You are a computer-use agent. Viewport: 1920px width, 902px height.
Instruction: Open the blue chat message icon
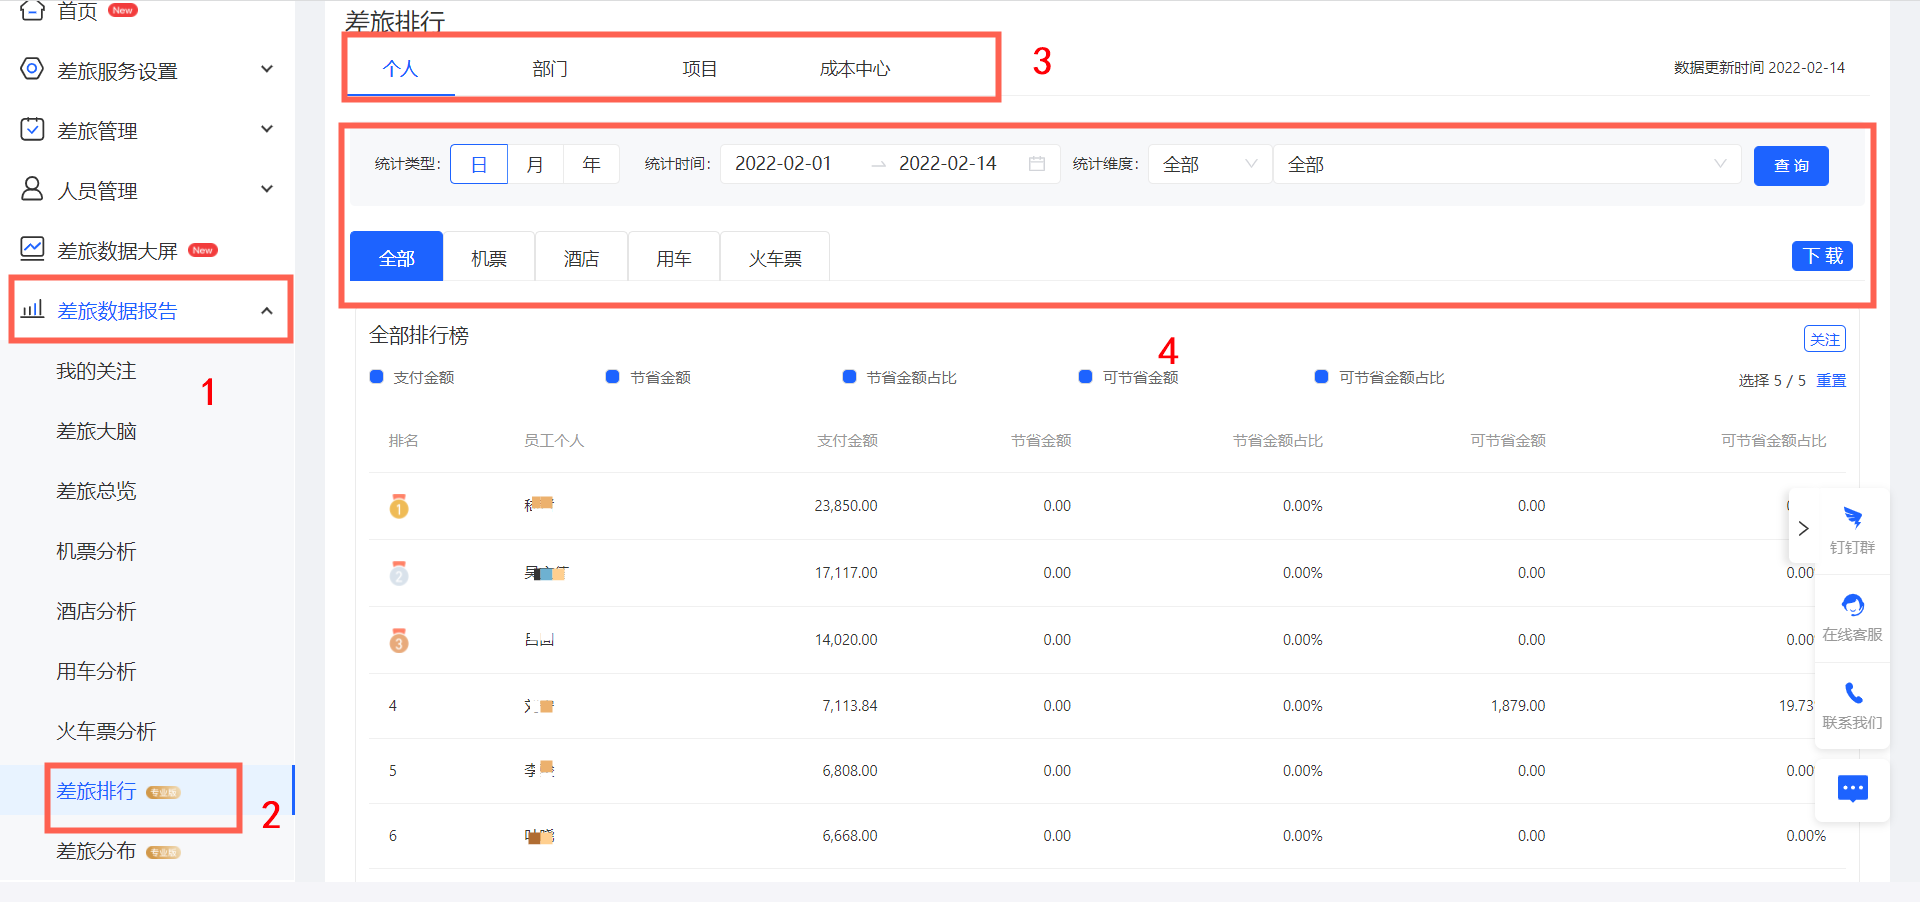[1853, 789]
